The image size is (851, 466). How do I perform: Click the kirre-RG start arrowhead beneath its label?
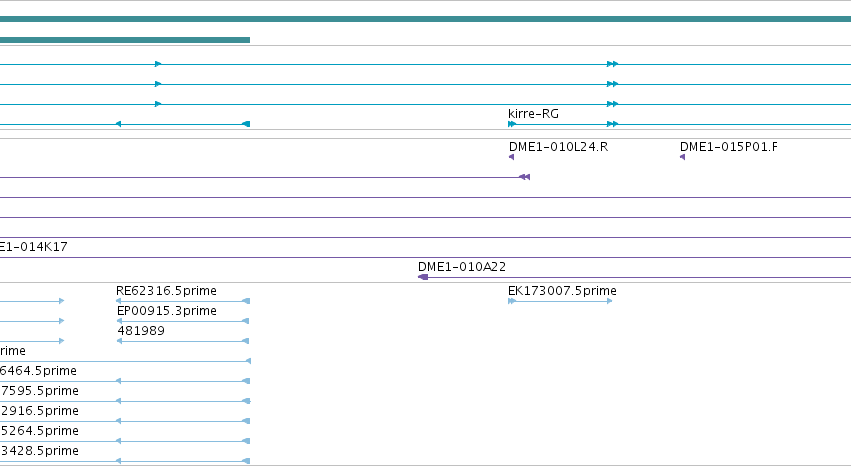click(512, 124)
